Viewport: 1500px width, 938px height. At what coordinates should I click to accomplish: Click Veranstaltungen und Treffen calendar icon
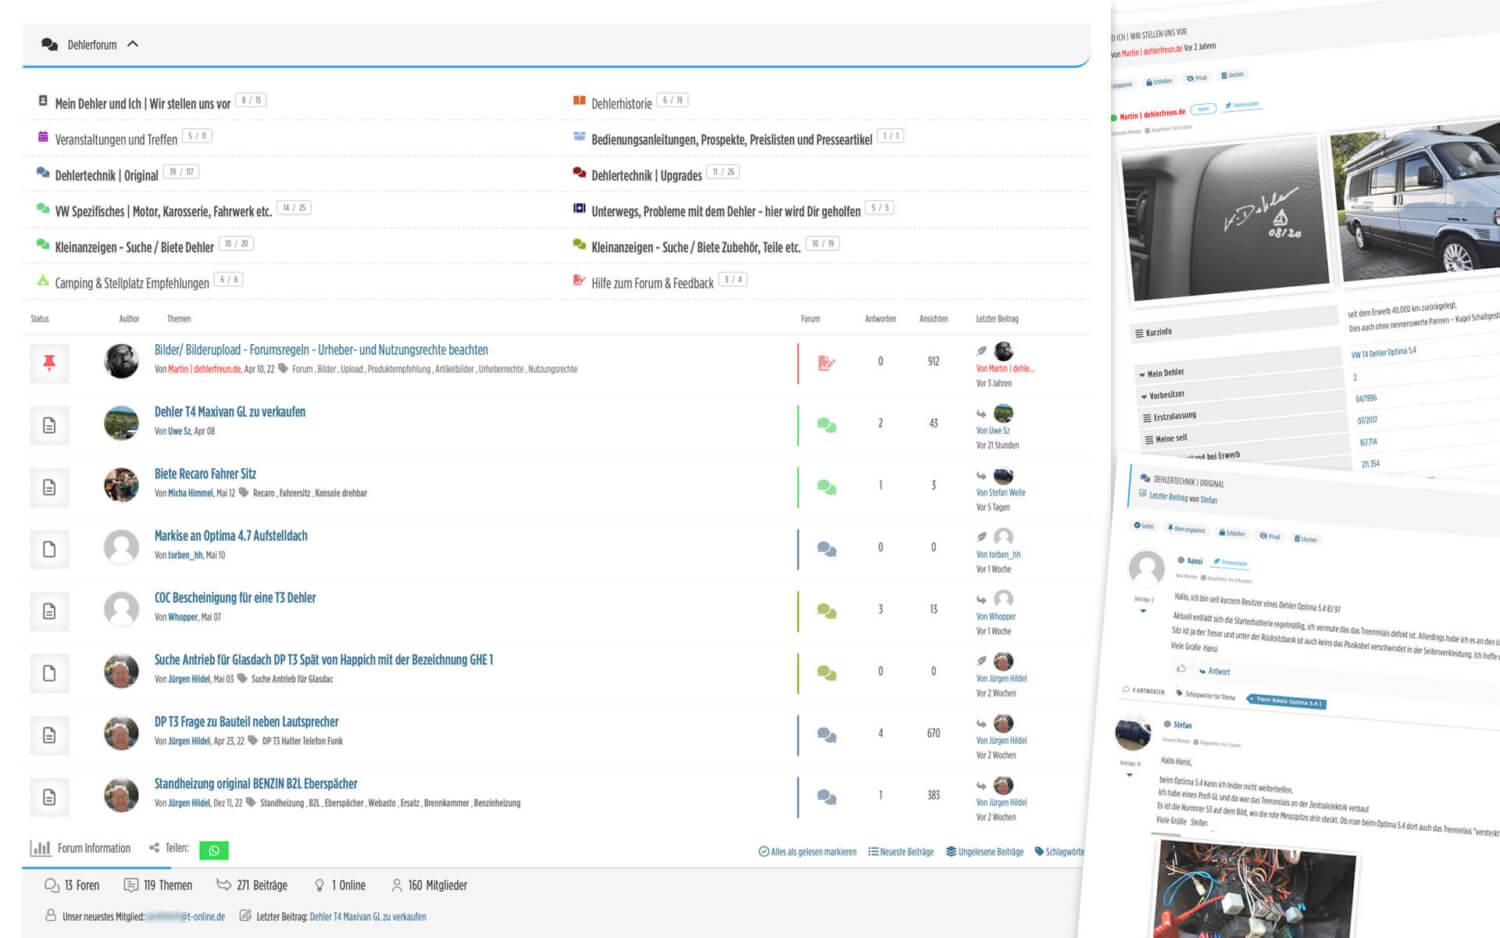pyautogui.click(x=43, y=137)
